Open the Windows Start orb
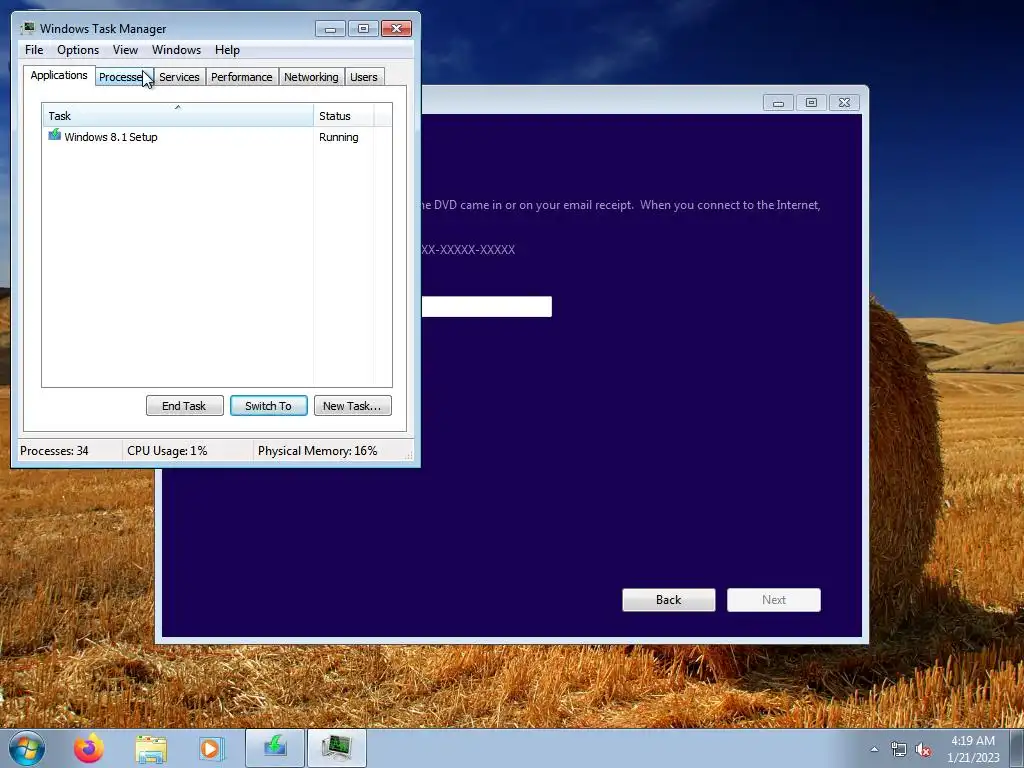This screenshot has height=768, width=1024. pos(27,748)
